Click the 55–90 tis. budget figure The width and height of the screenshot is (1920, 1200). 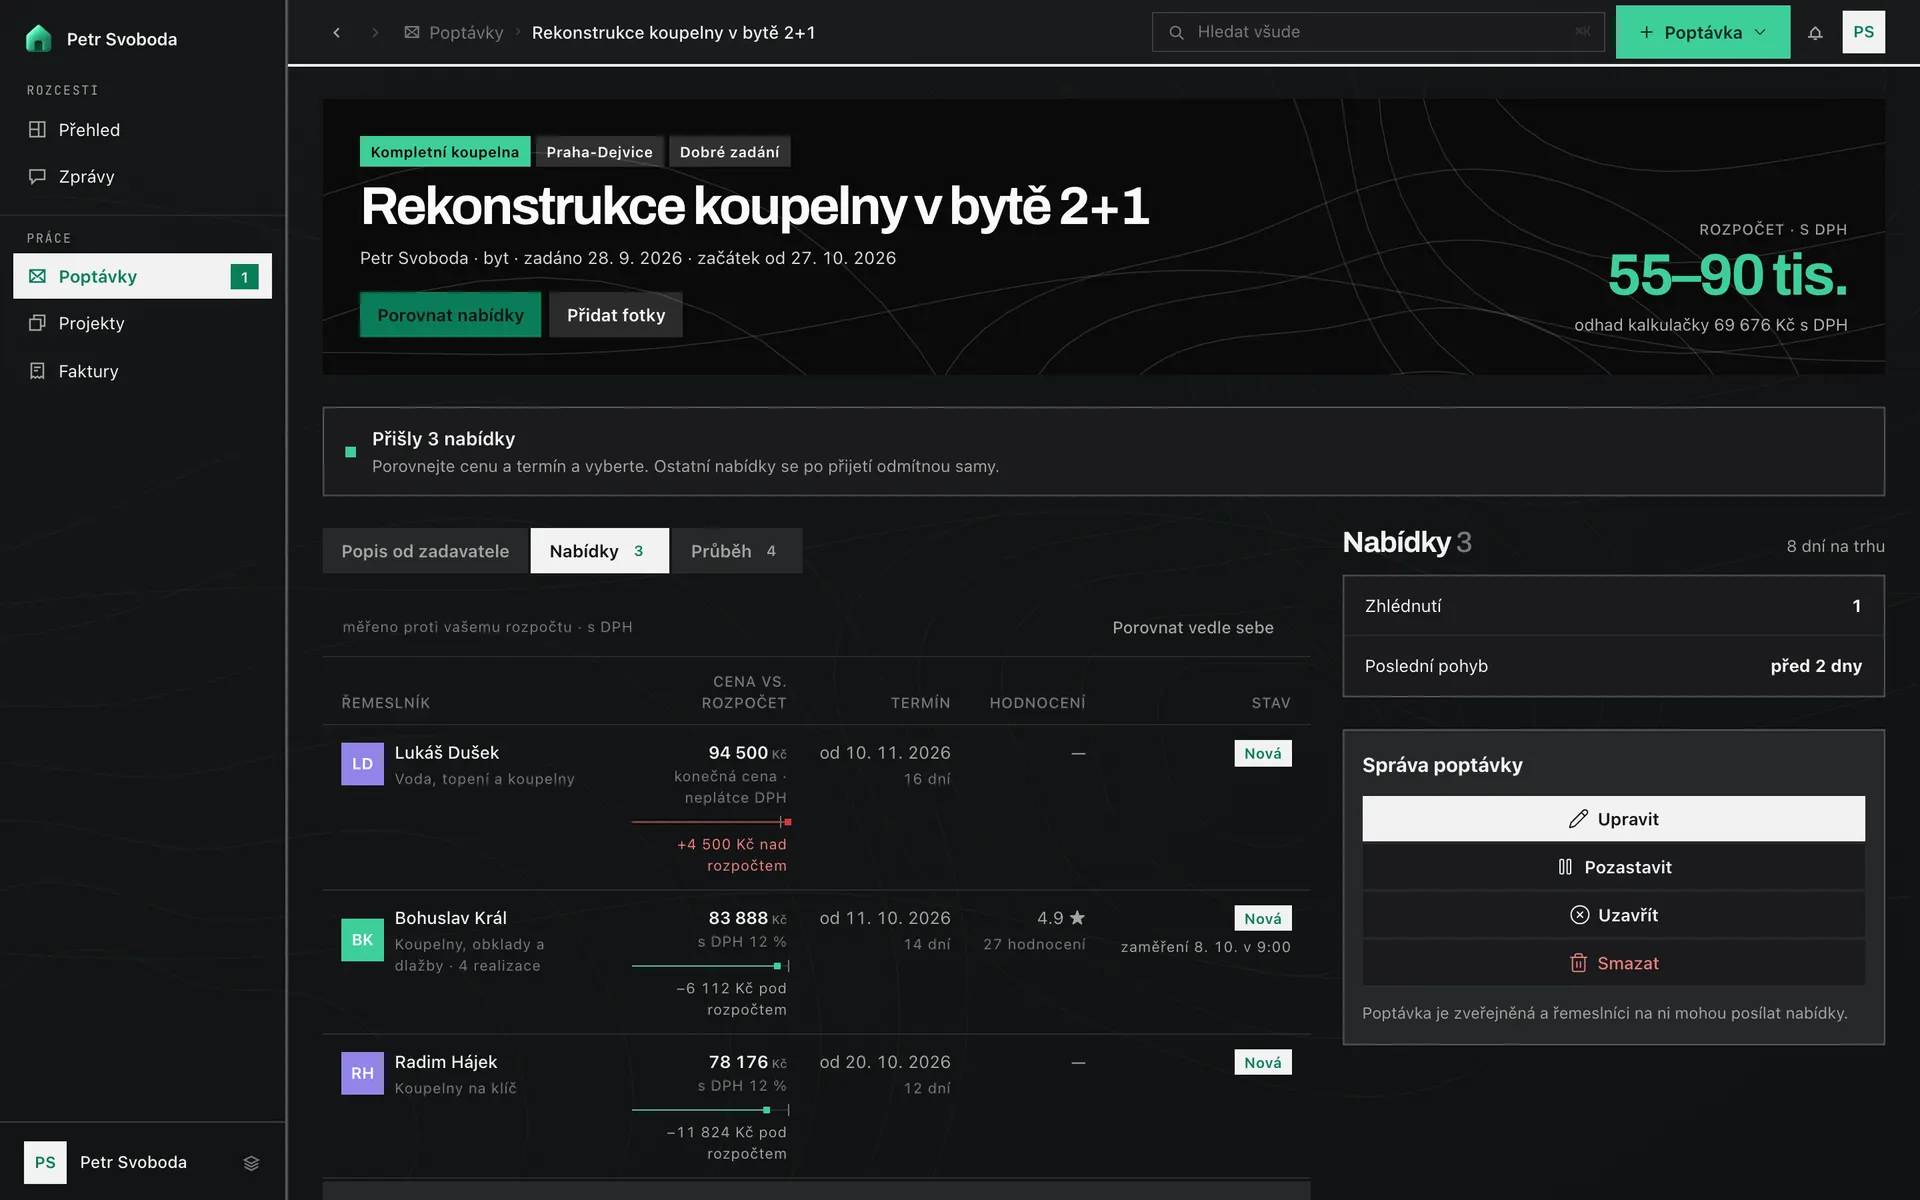click(x=1727, y=275)
